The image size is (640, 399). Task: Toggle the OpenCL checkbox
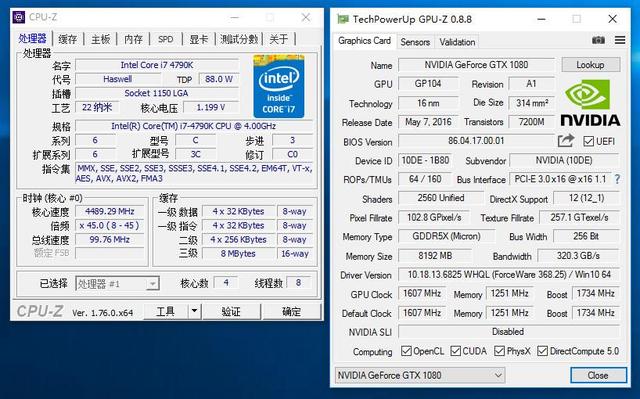click(406, 351)
